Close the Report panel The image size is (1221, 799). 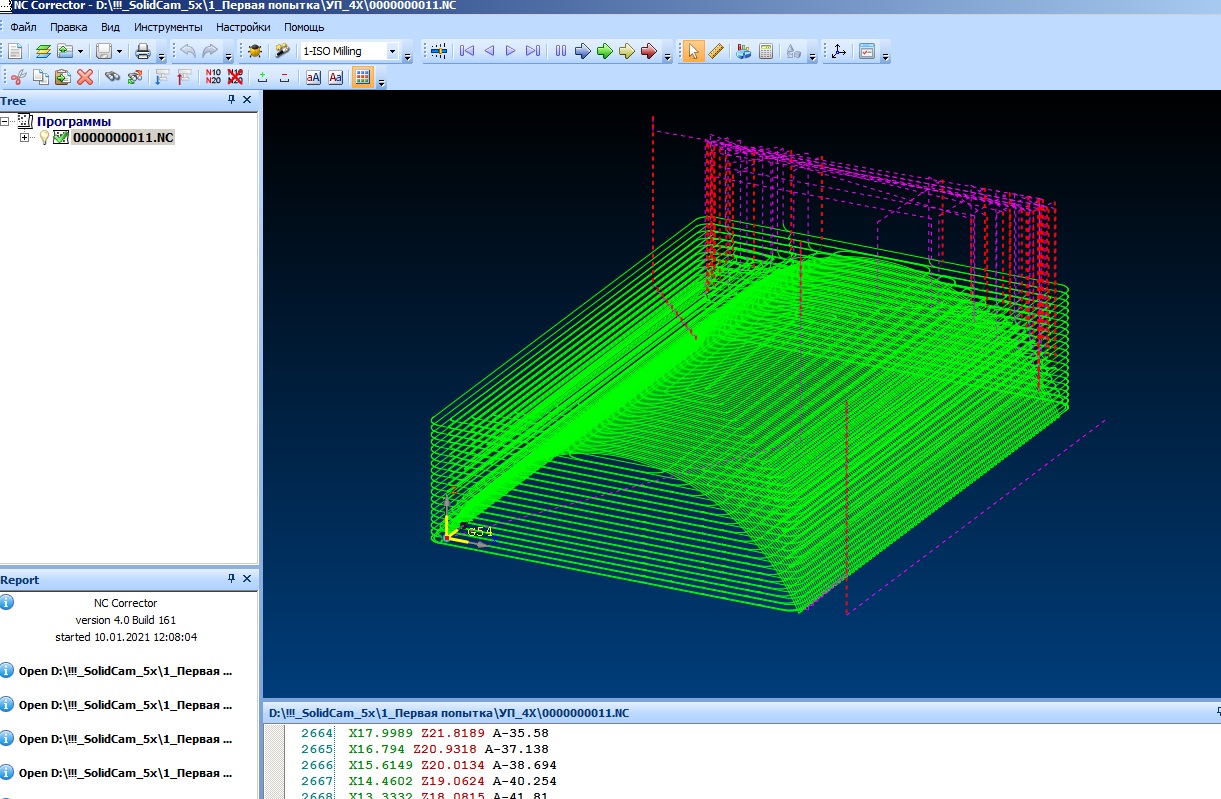tap(248, 579)
